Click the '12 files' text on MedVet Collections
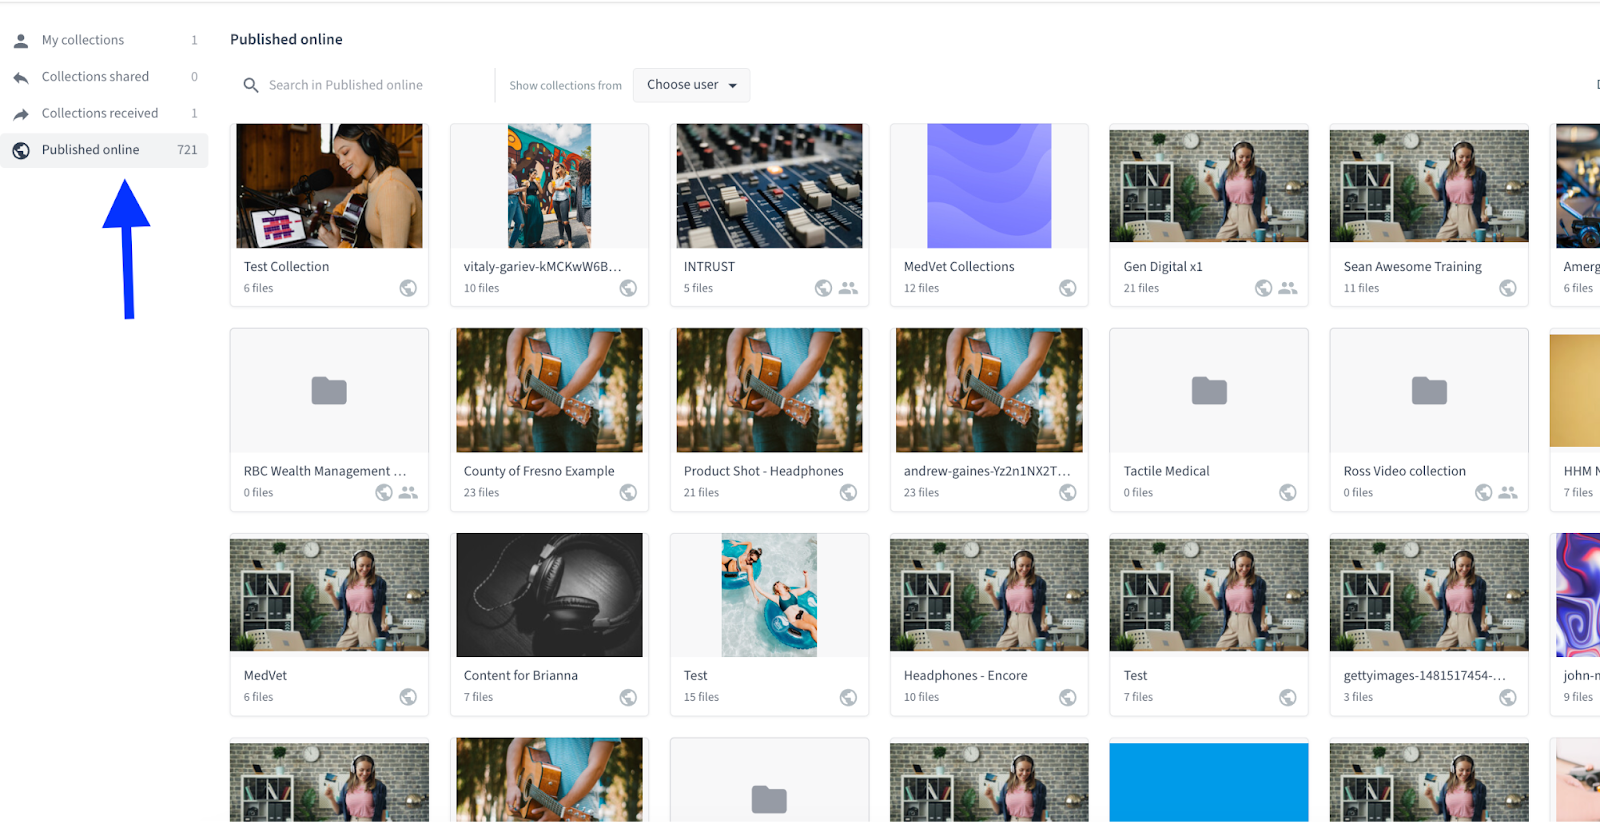The height and width of the screenshot is (822, 1600). click(922, 288)
